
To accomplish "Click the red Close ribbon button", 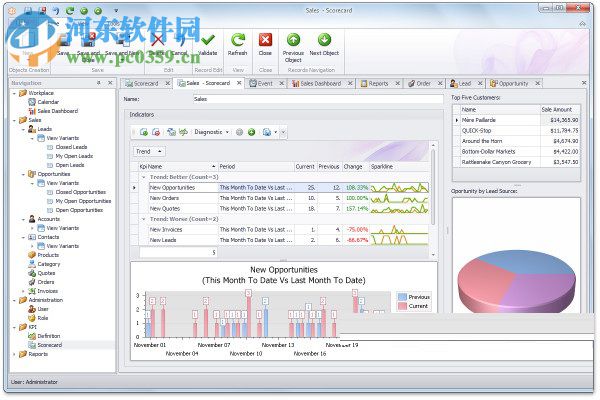I will (x=265, y=44).
